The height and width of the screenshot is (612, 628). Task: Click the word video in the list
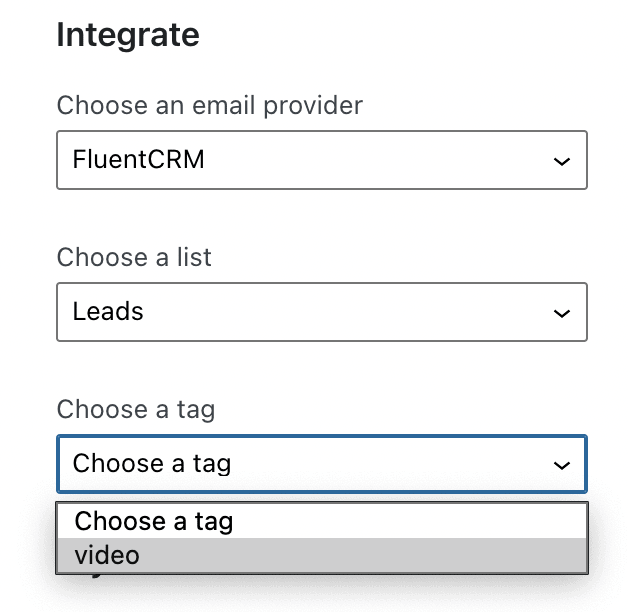click(x=107, y=556)
